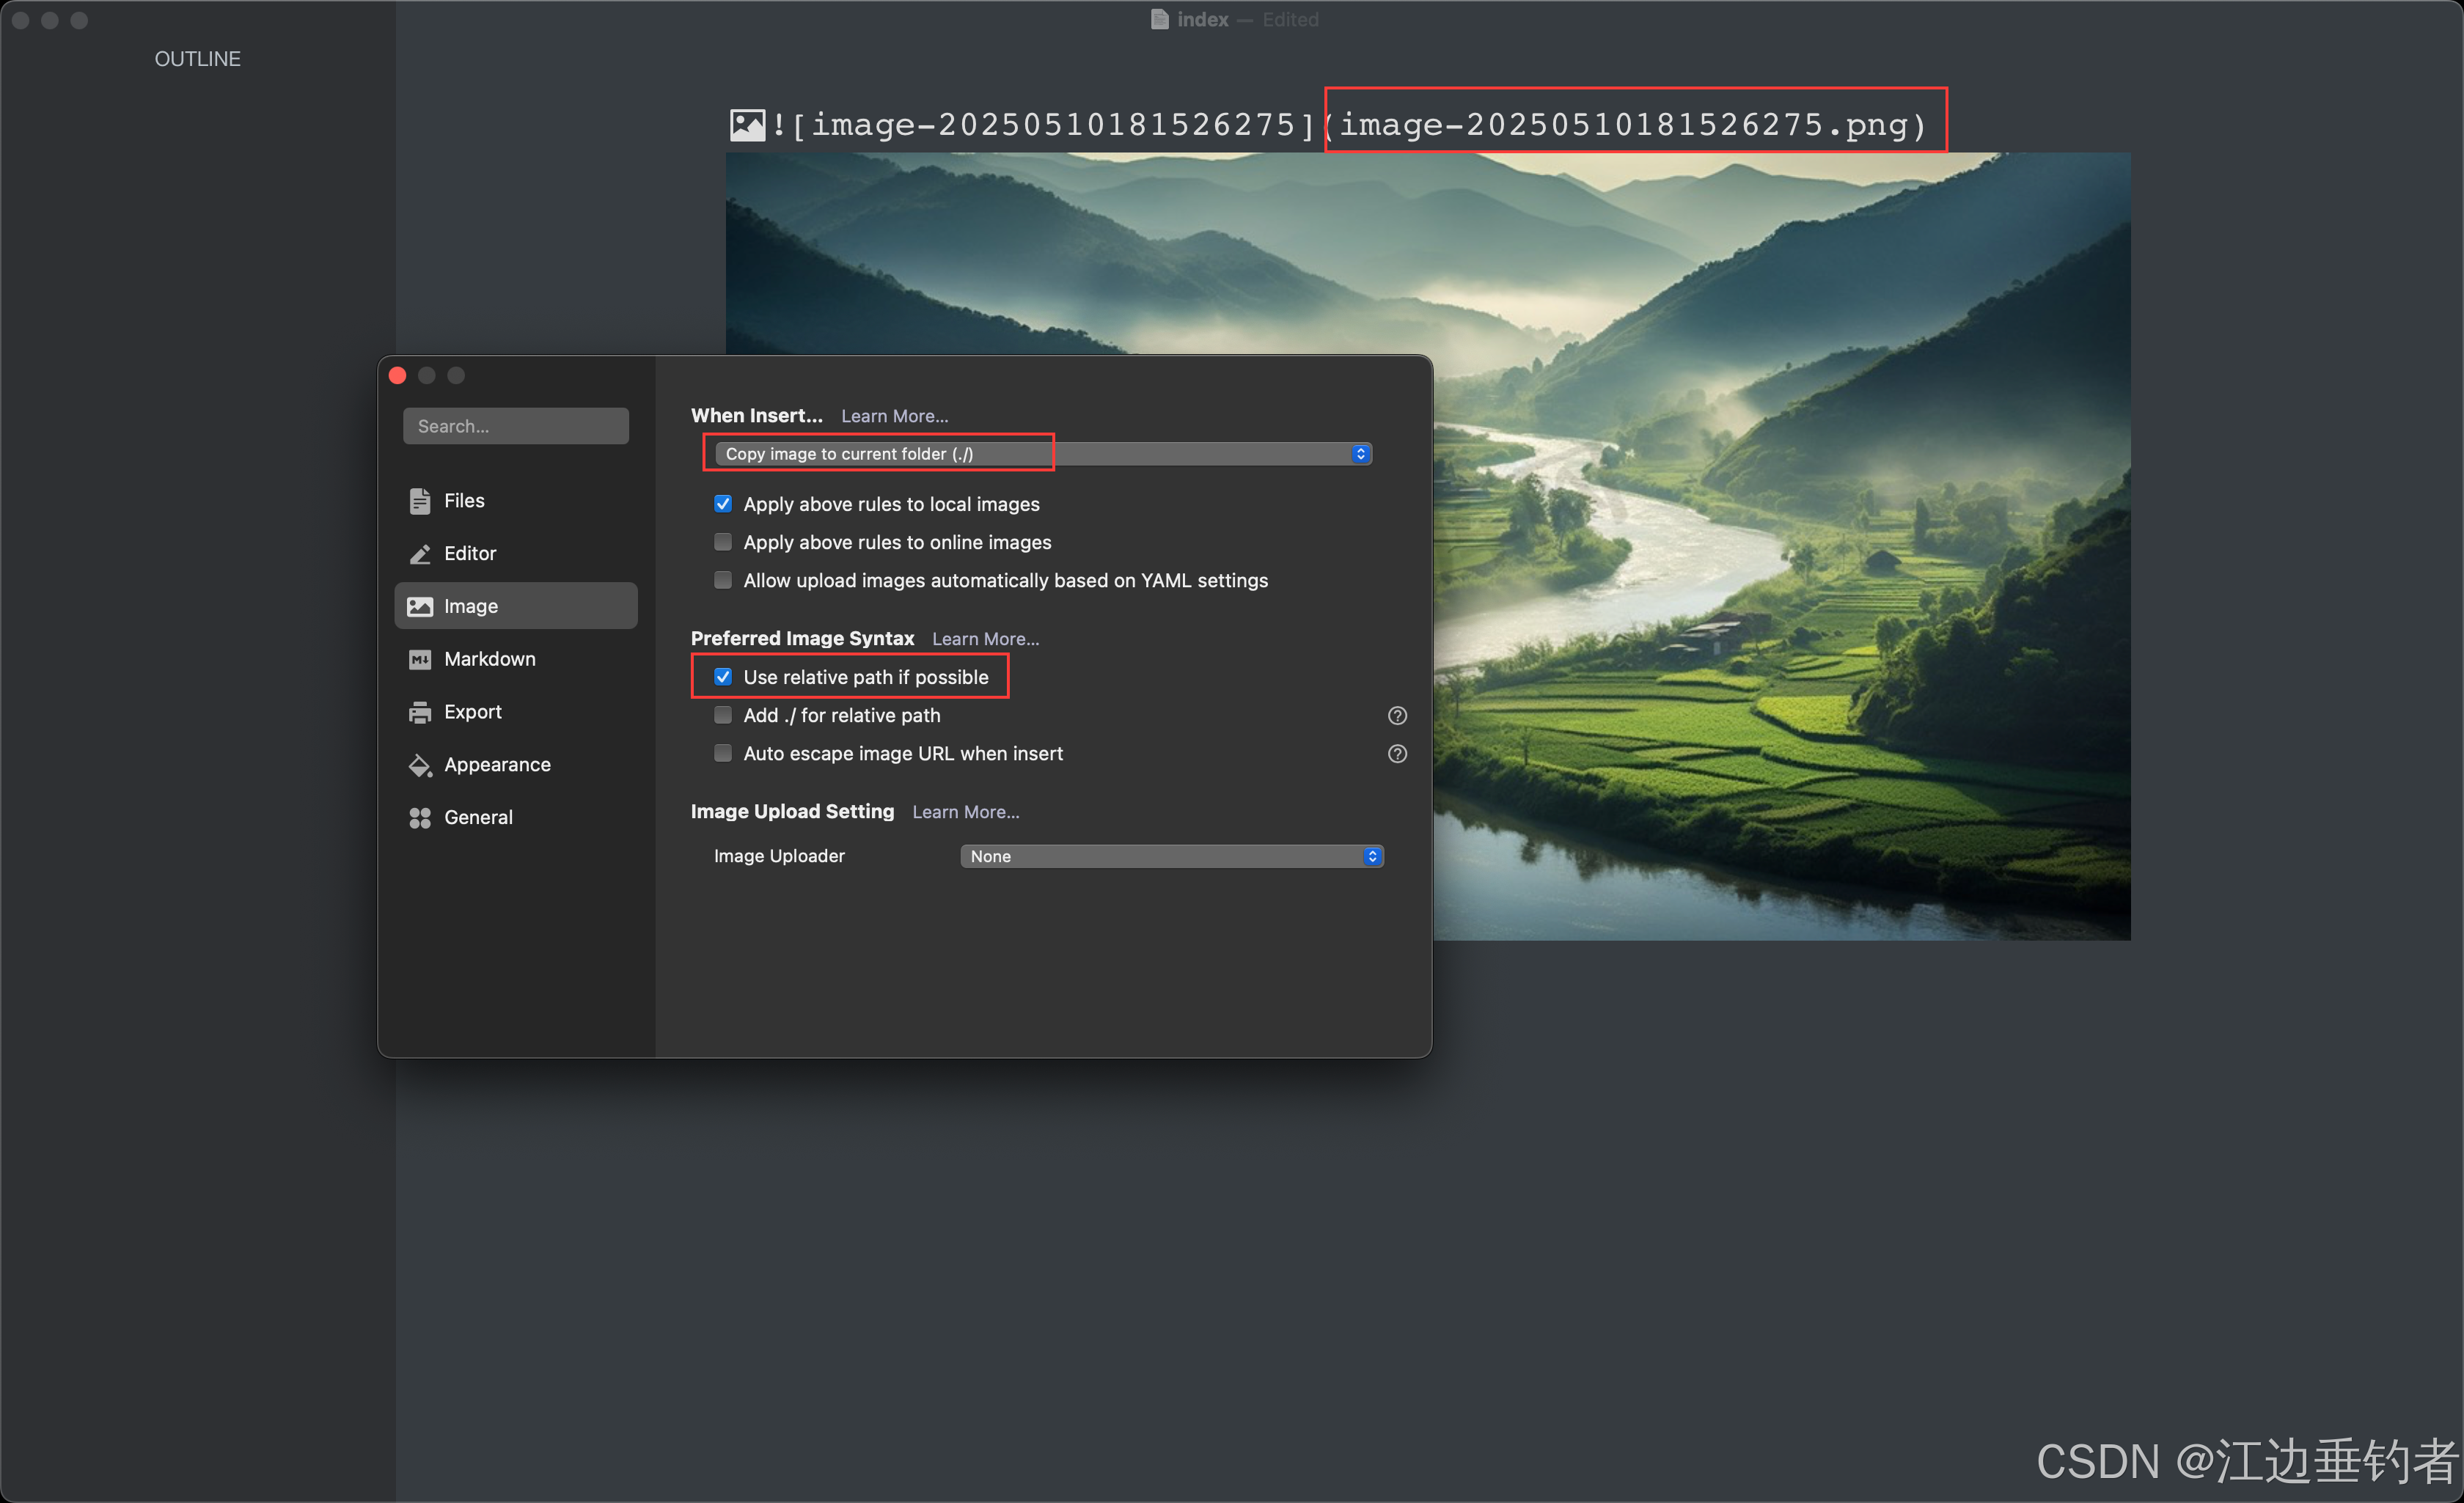Uncheck Apply above rules to local images
Image resolution: width=2464 pixels, height=1503 pixels.
coord(723,504)
